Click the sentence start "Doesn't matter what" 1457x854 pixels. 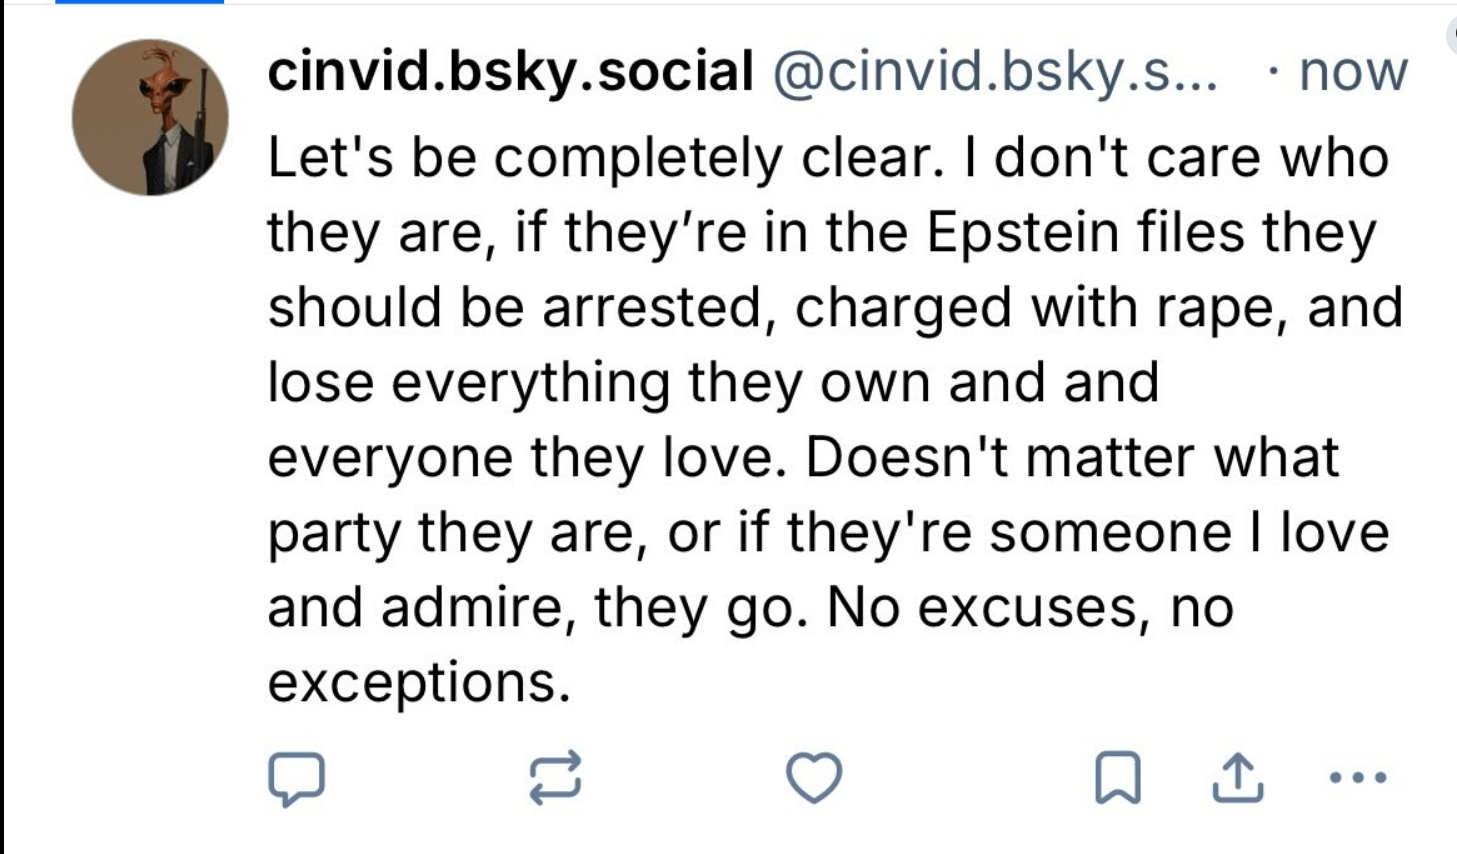click(x=1071, y=457)
